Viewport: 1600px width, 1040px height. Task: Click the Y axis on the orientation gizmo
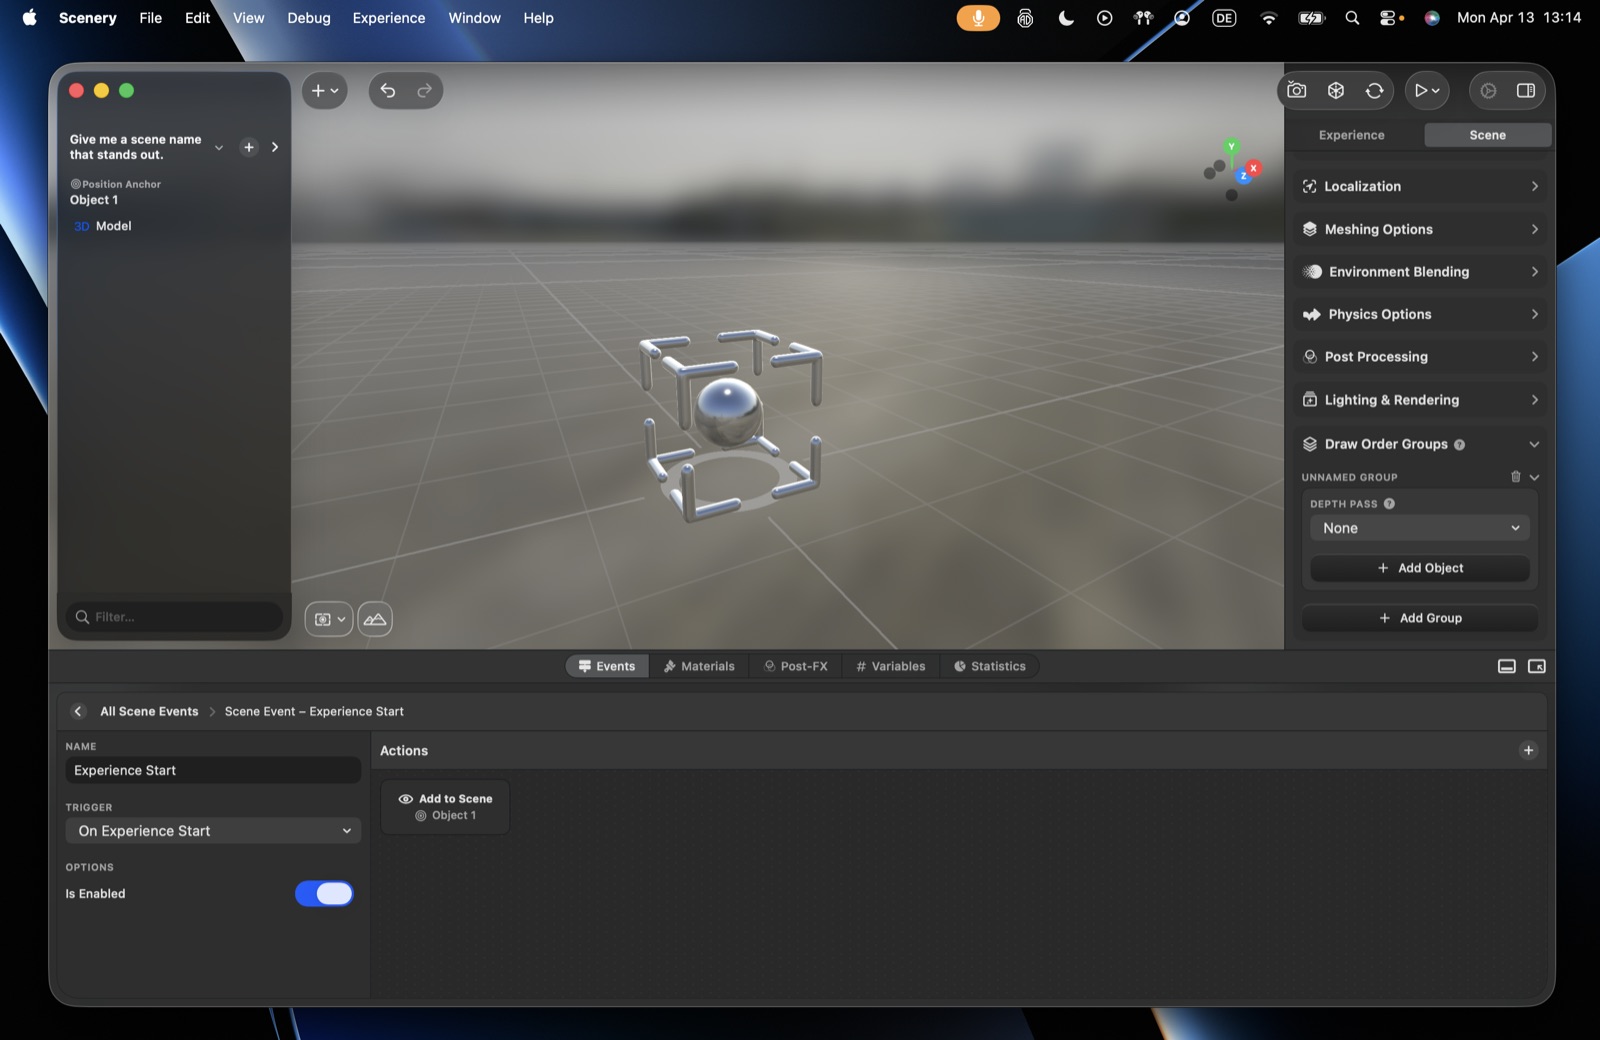pos(1232,147)
